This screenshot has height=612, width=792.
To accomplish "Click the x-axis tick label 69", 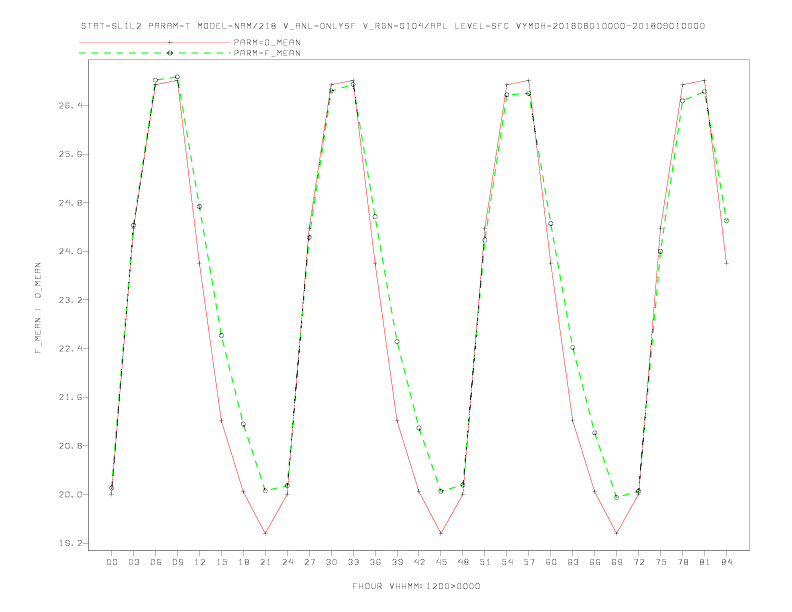I will 617,562.
